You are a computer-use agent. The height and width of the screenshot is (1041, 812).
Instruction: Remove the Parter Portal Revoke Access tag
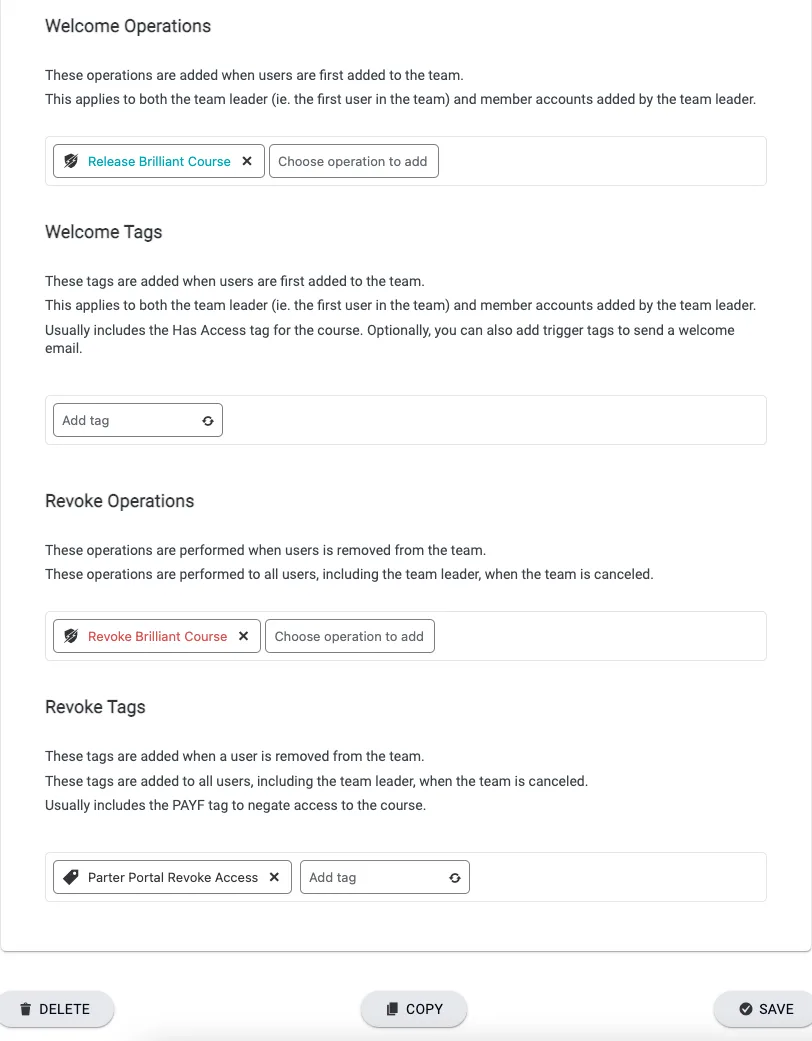(274, 877)
